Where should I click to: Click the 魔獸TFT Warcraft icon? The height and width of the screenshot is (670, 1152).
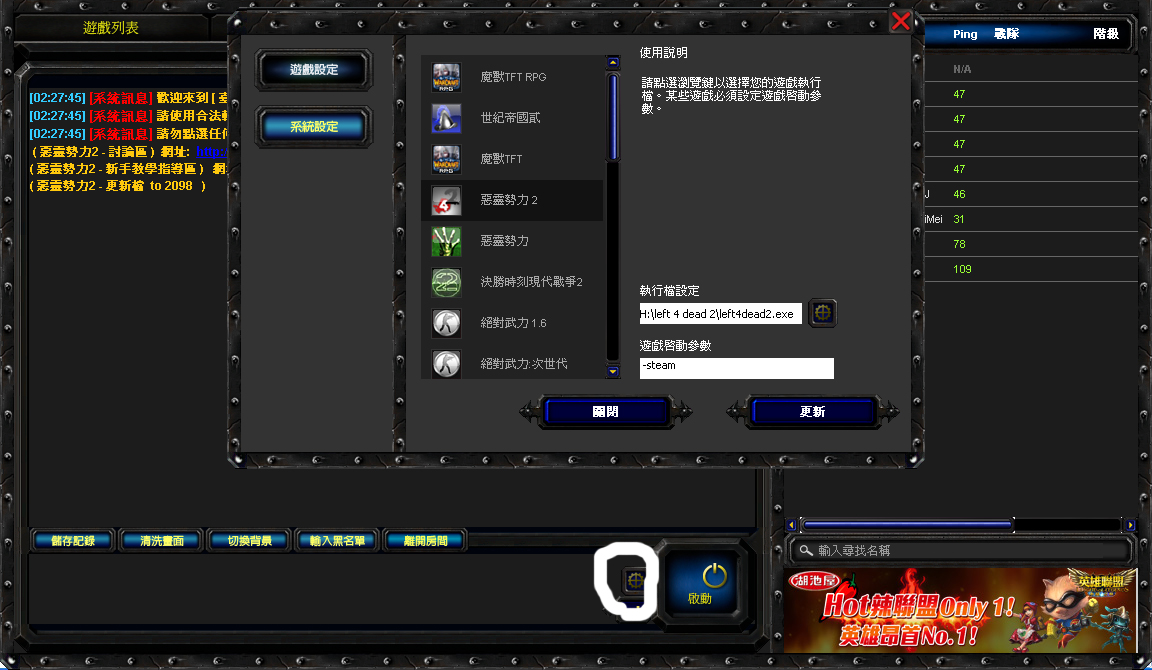(x=446, y=159)
